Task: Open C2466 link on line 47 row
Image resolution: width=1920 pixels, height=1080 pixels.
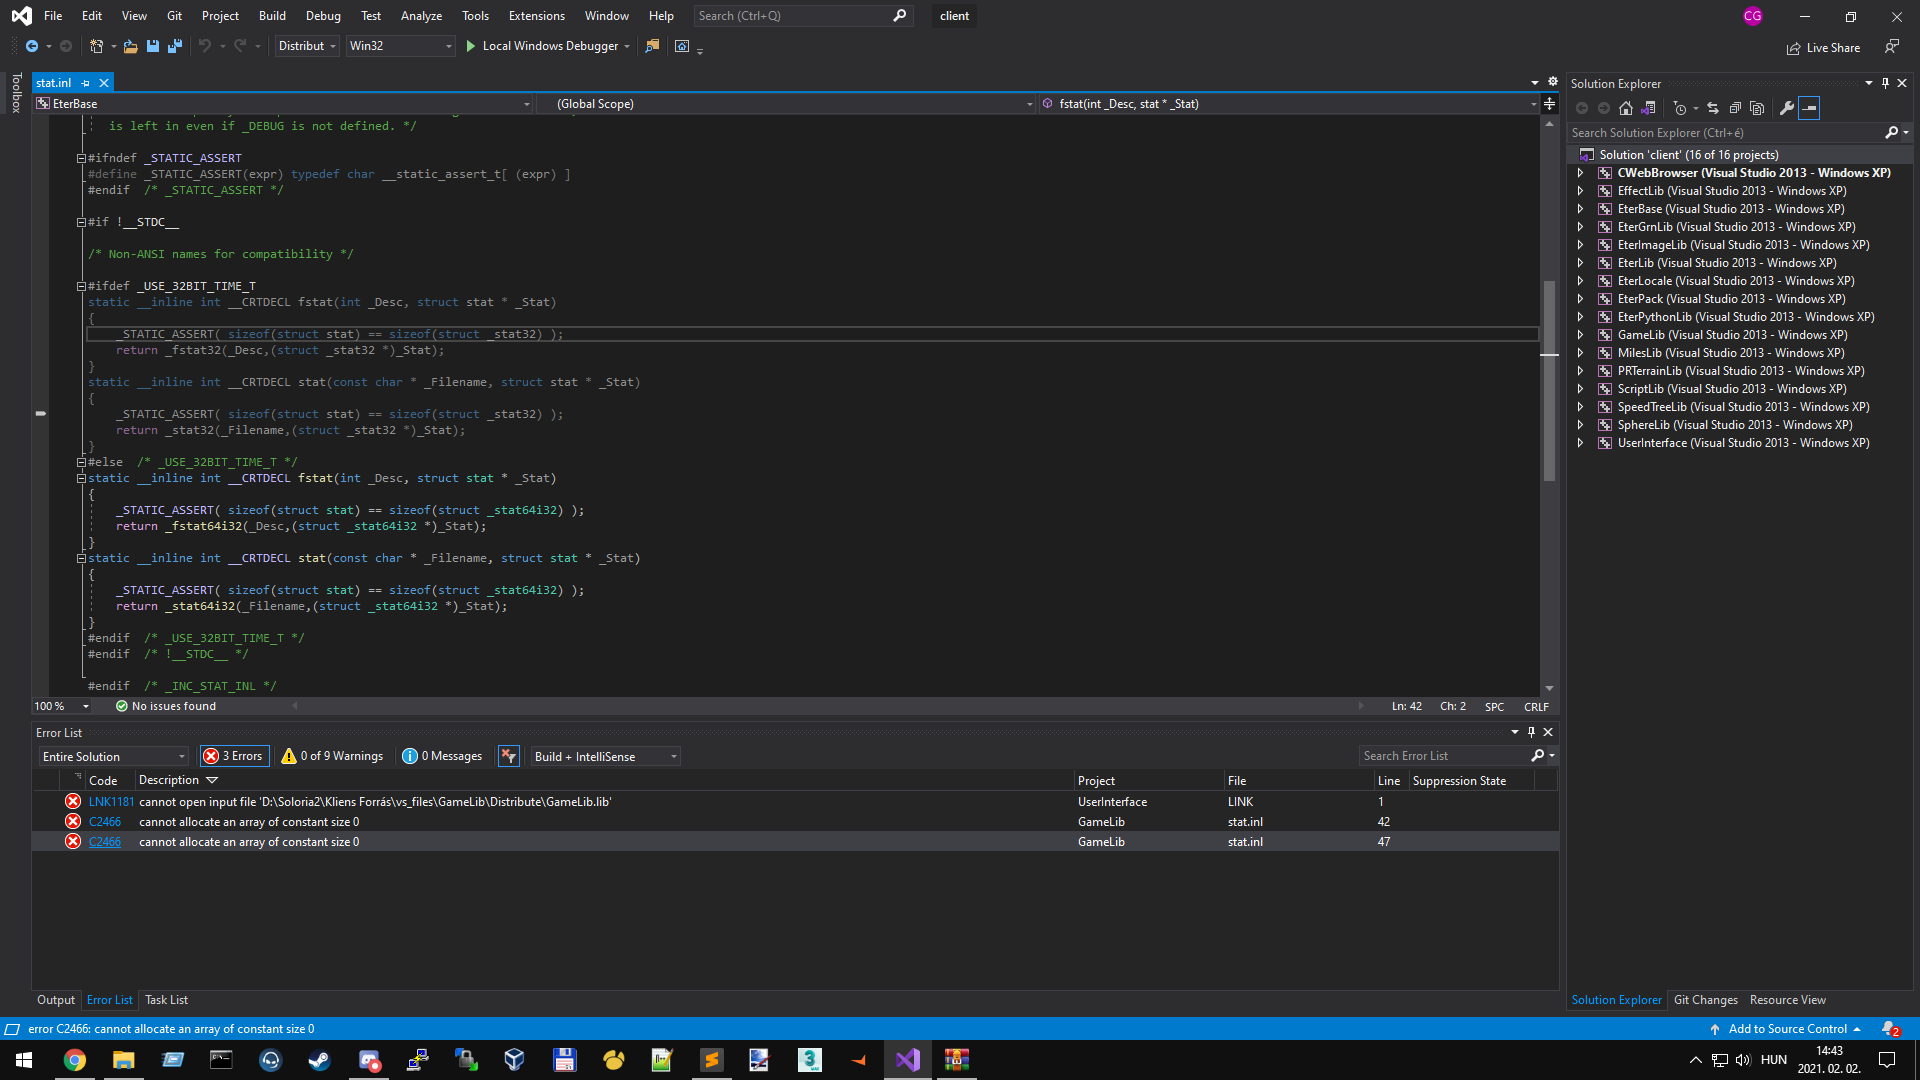Action: [105, 842]
